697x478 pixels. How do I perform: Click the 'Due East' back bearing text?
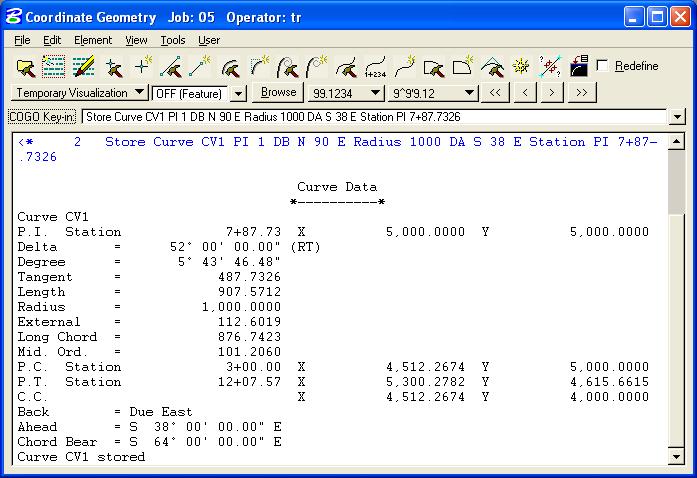(161, 412)
